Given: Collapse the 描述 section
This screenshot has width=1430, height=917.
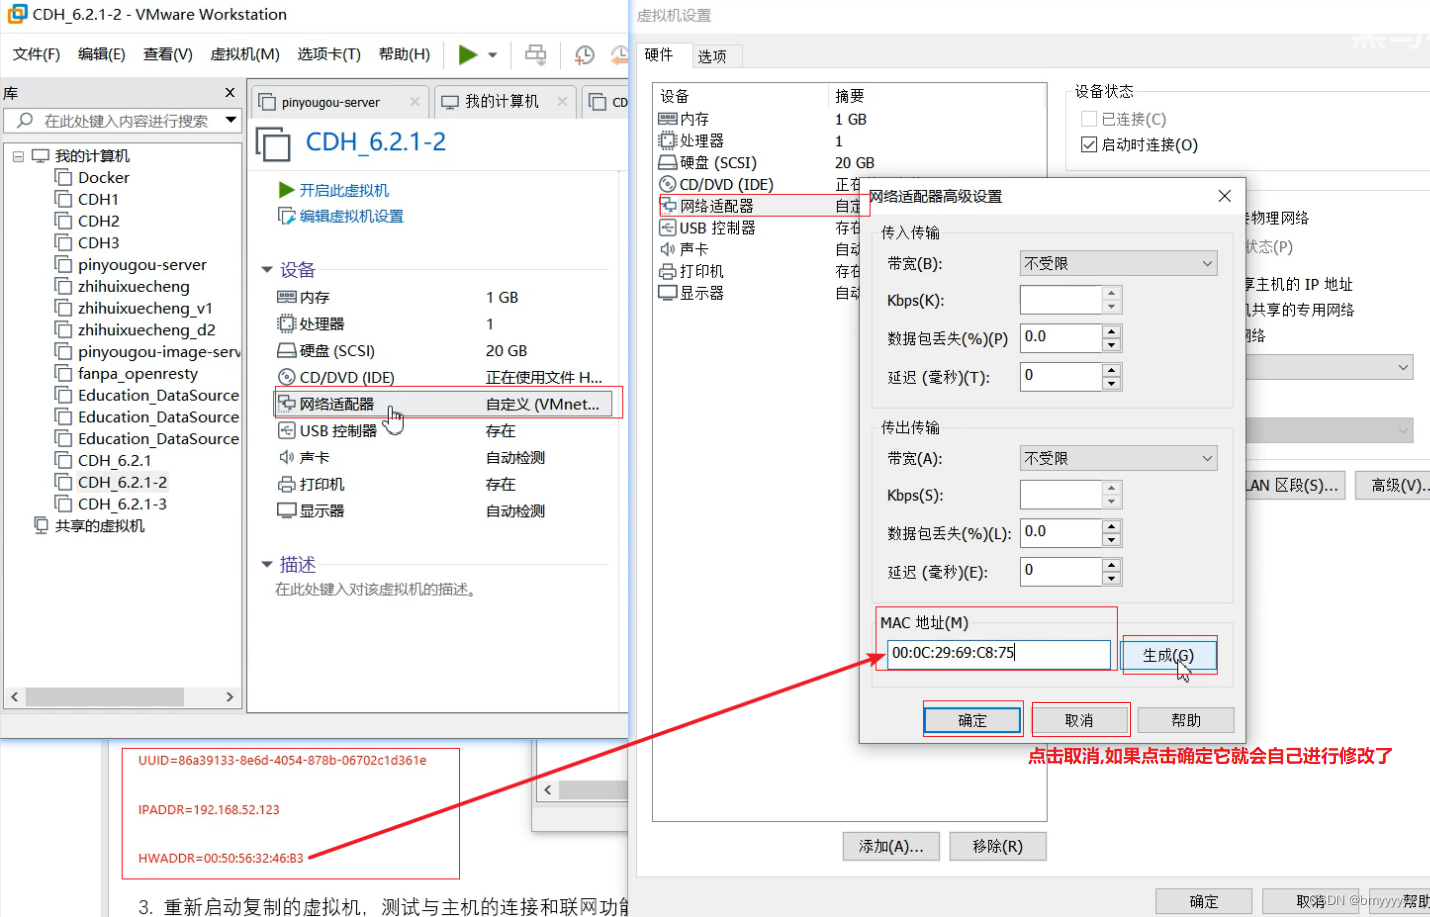Looking at the screenshot, I should pos(267,565).
